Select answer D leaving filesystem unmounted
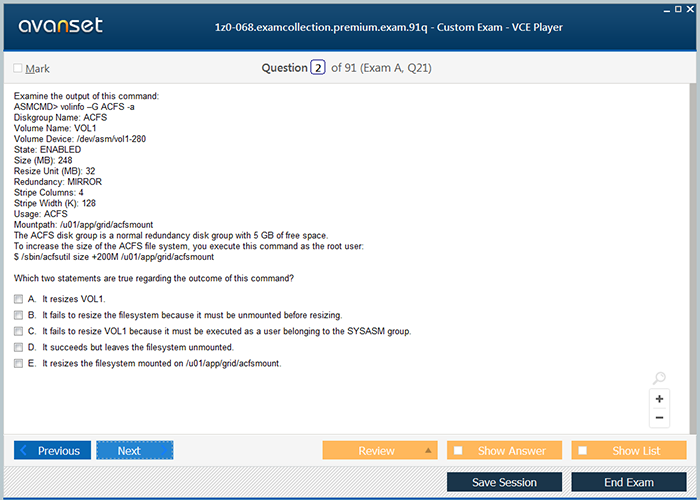 coord(18,347)
